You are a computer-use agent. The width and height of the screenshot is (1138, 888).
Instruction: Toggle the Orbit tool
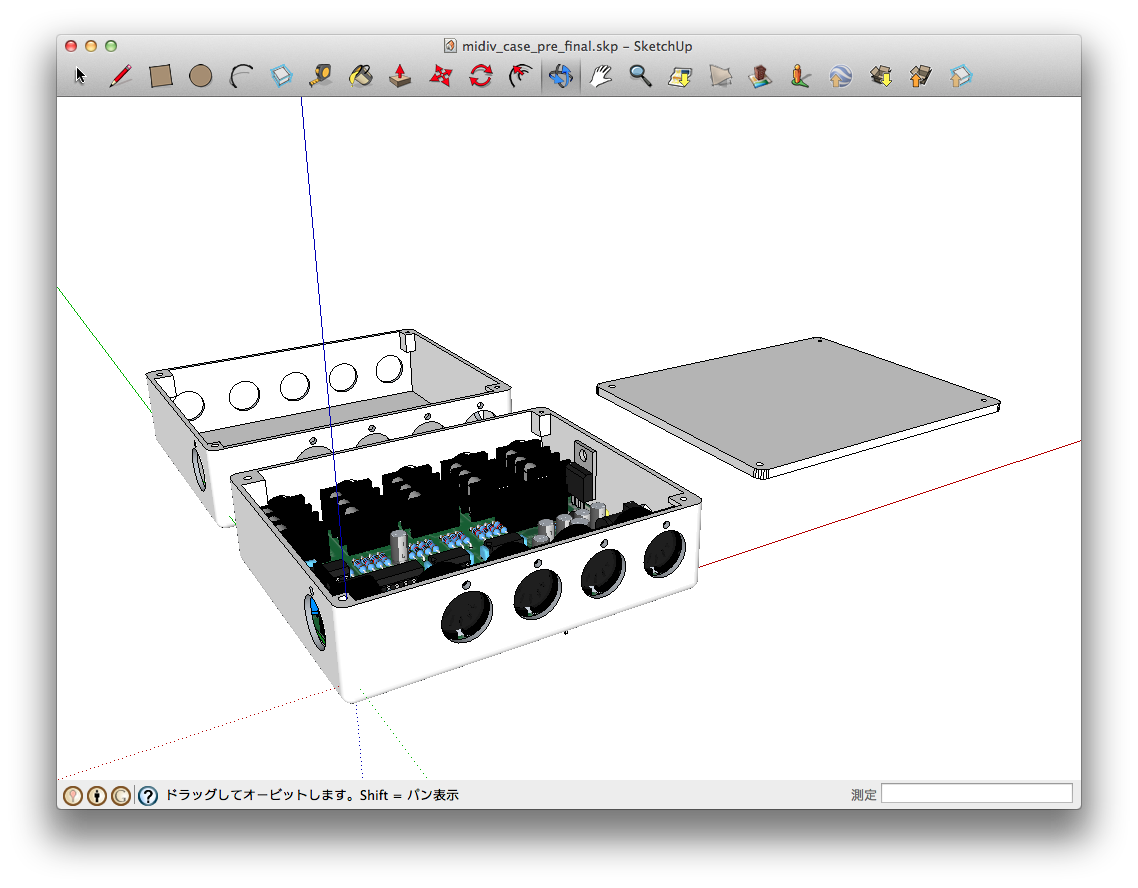tap(560, 76)
